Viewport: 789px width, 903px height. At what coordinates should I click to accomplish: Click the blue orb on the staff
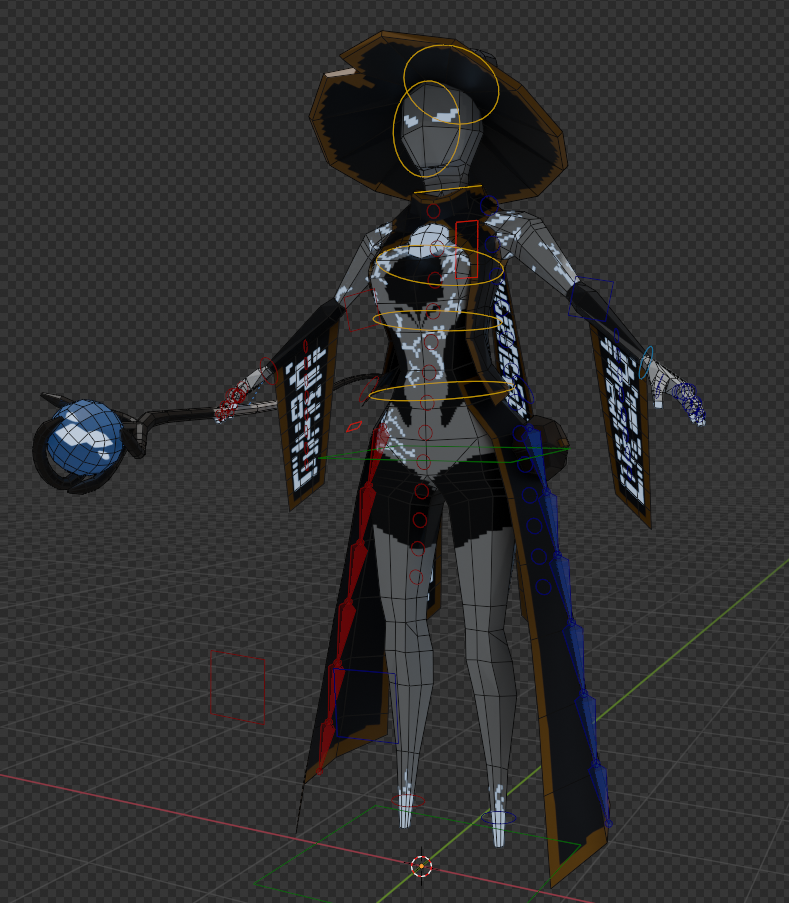(85, 438)
